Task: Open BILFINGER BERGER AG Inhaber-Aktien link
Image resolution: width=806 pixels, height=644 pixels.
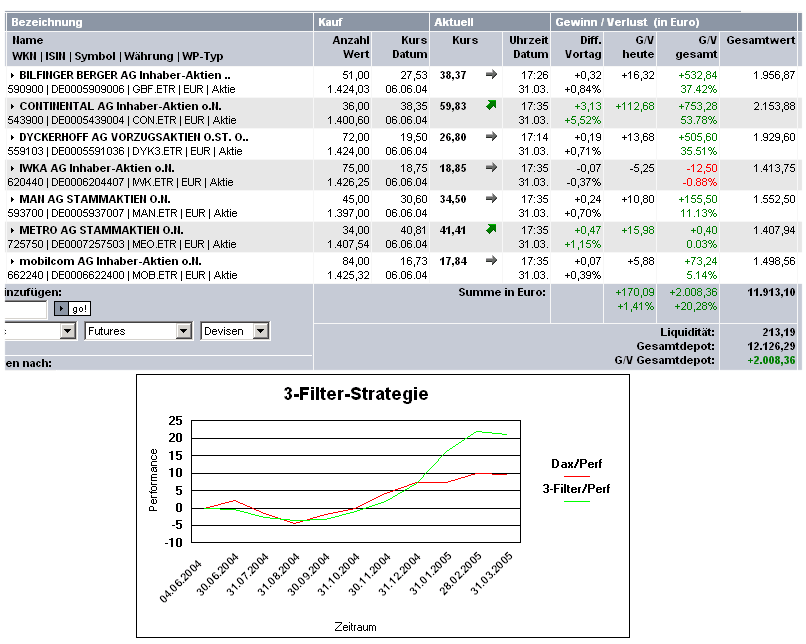Action: click(124, 75)
